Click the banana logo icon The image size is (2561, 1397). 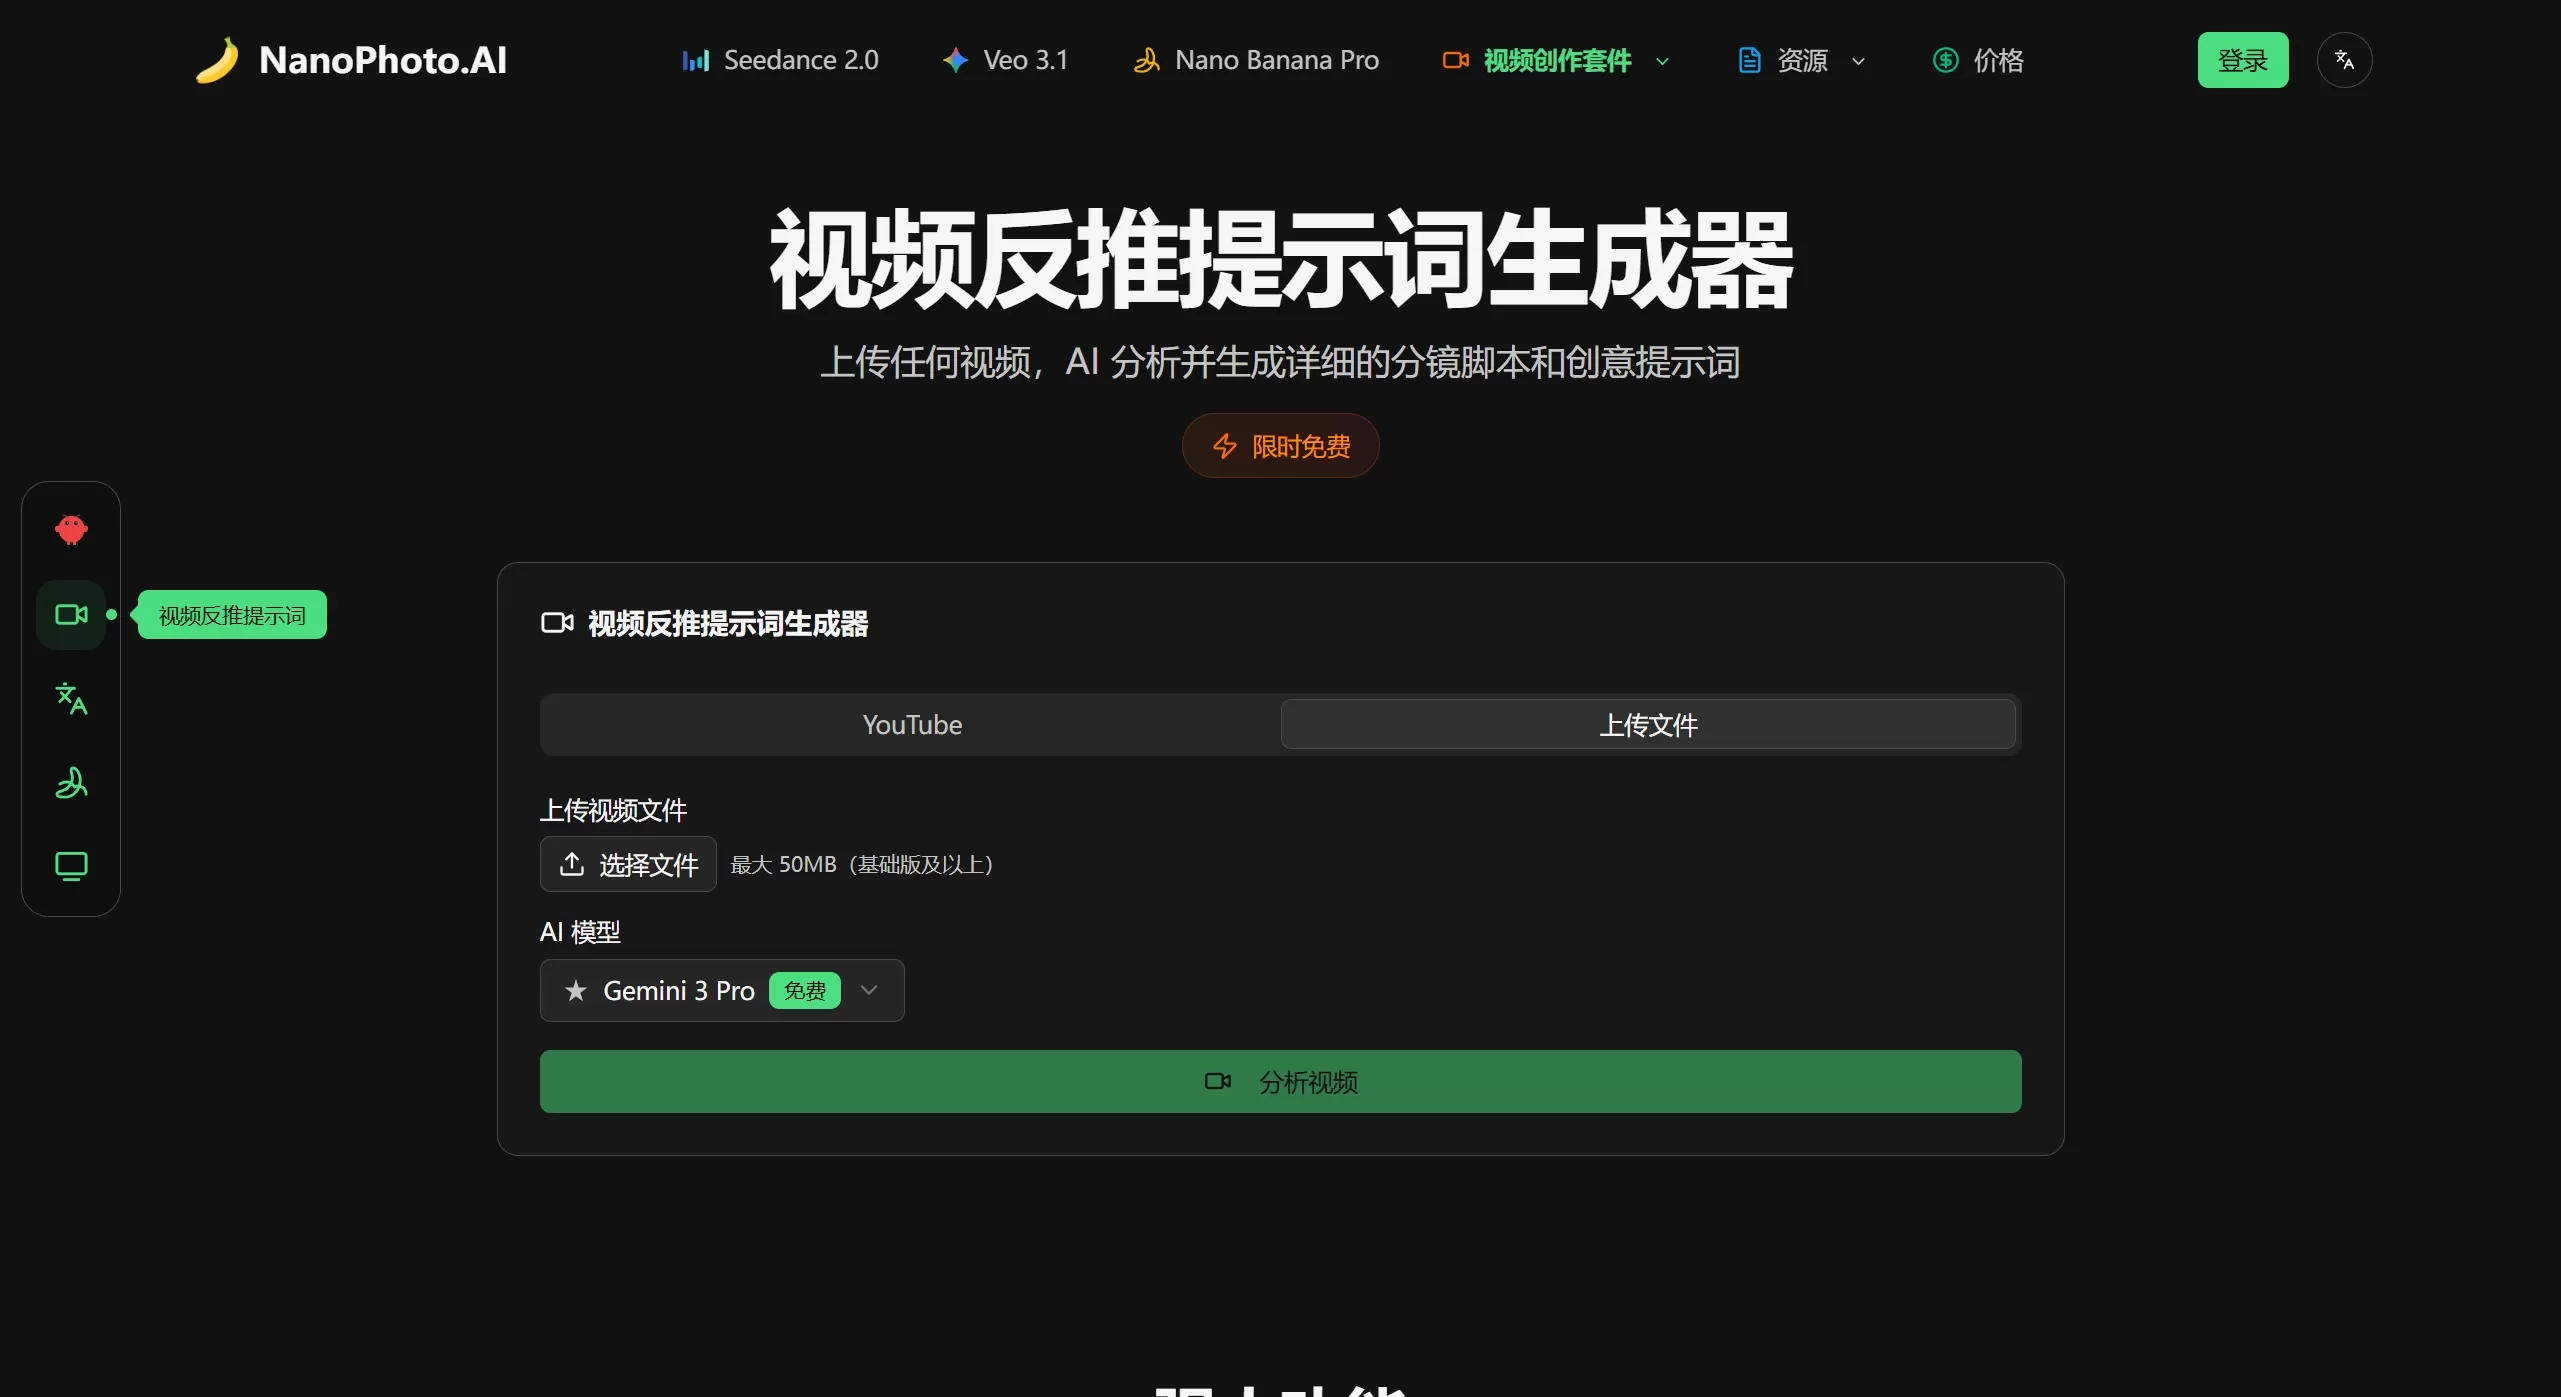(x=217, y=60)
